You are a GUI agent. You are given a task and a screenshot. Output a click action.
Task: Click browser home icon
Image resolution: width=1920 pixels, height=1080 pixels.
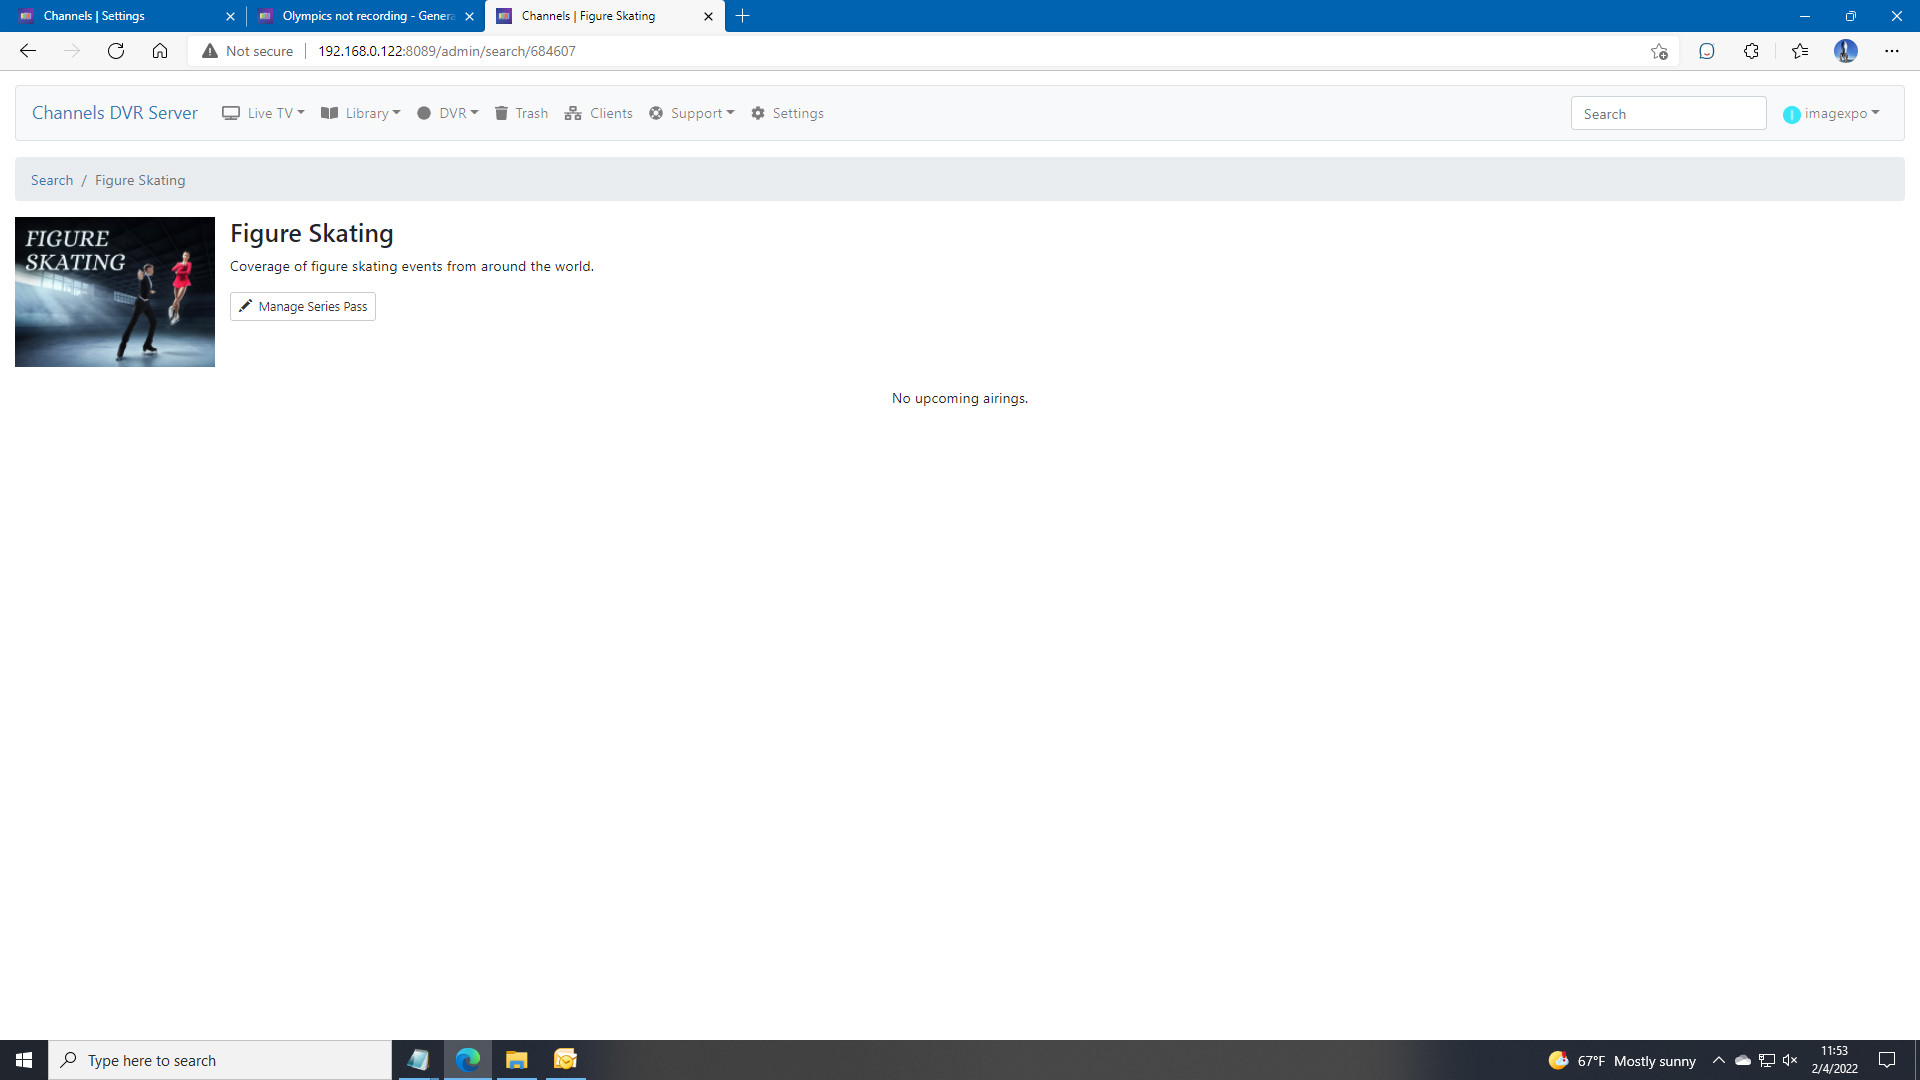pyautogui.click(x=160, y=51)
